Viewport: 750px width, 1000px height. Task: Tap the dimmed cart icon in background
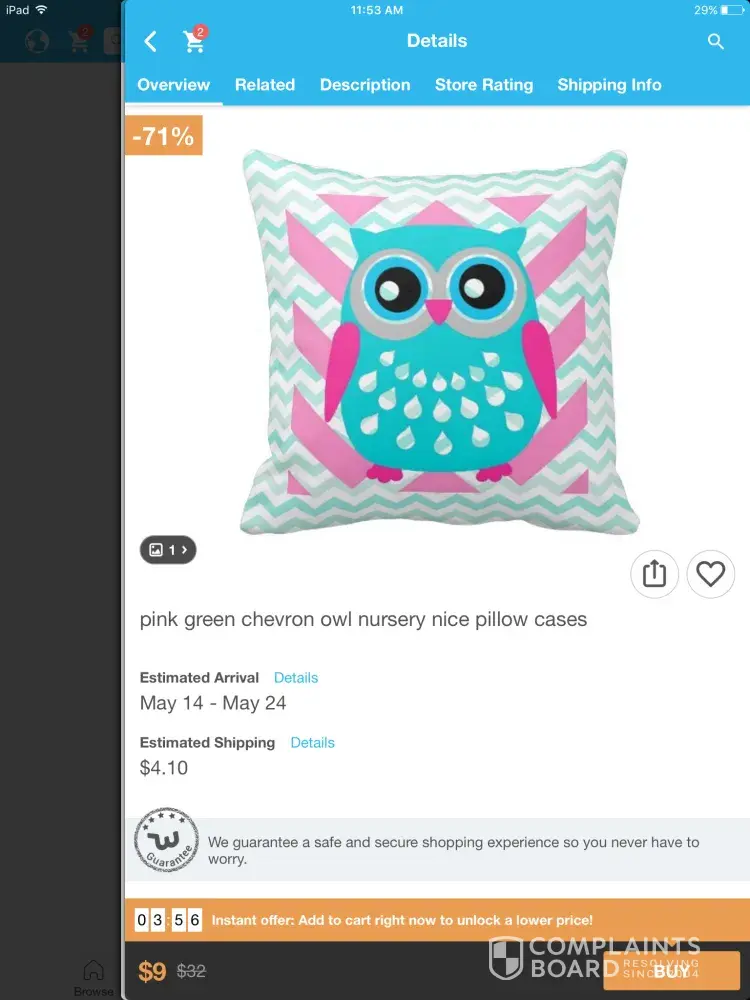(x=80, y=40)
